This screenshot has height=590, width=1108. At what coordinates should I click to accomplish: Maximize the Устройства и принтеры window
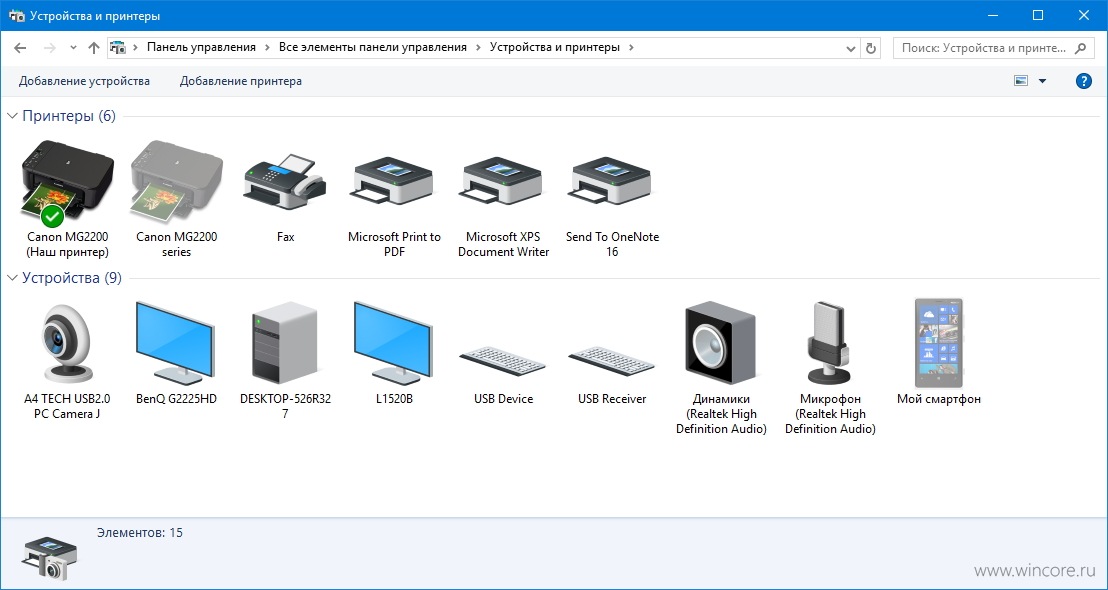1037,15
